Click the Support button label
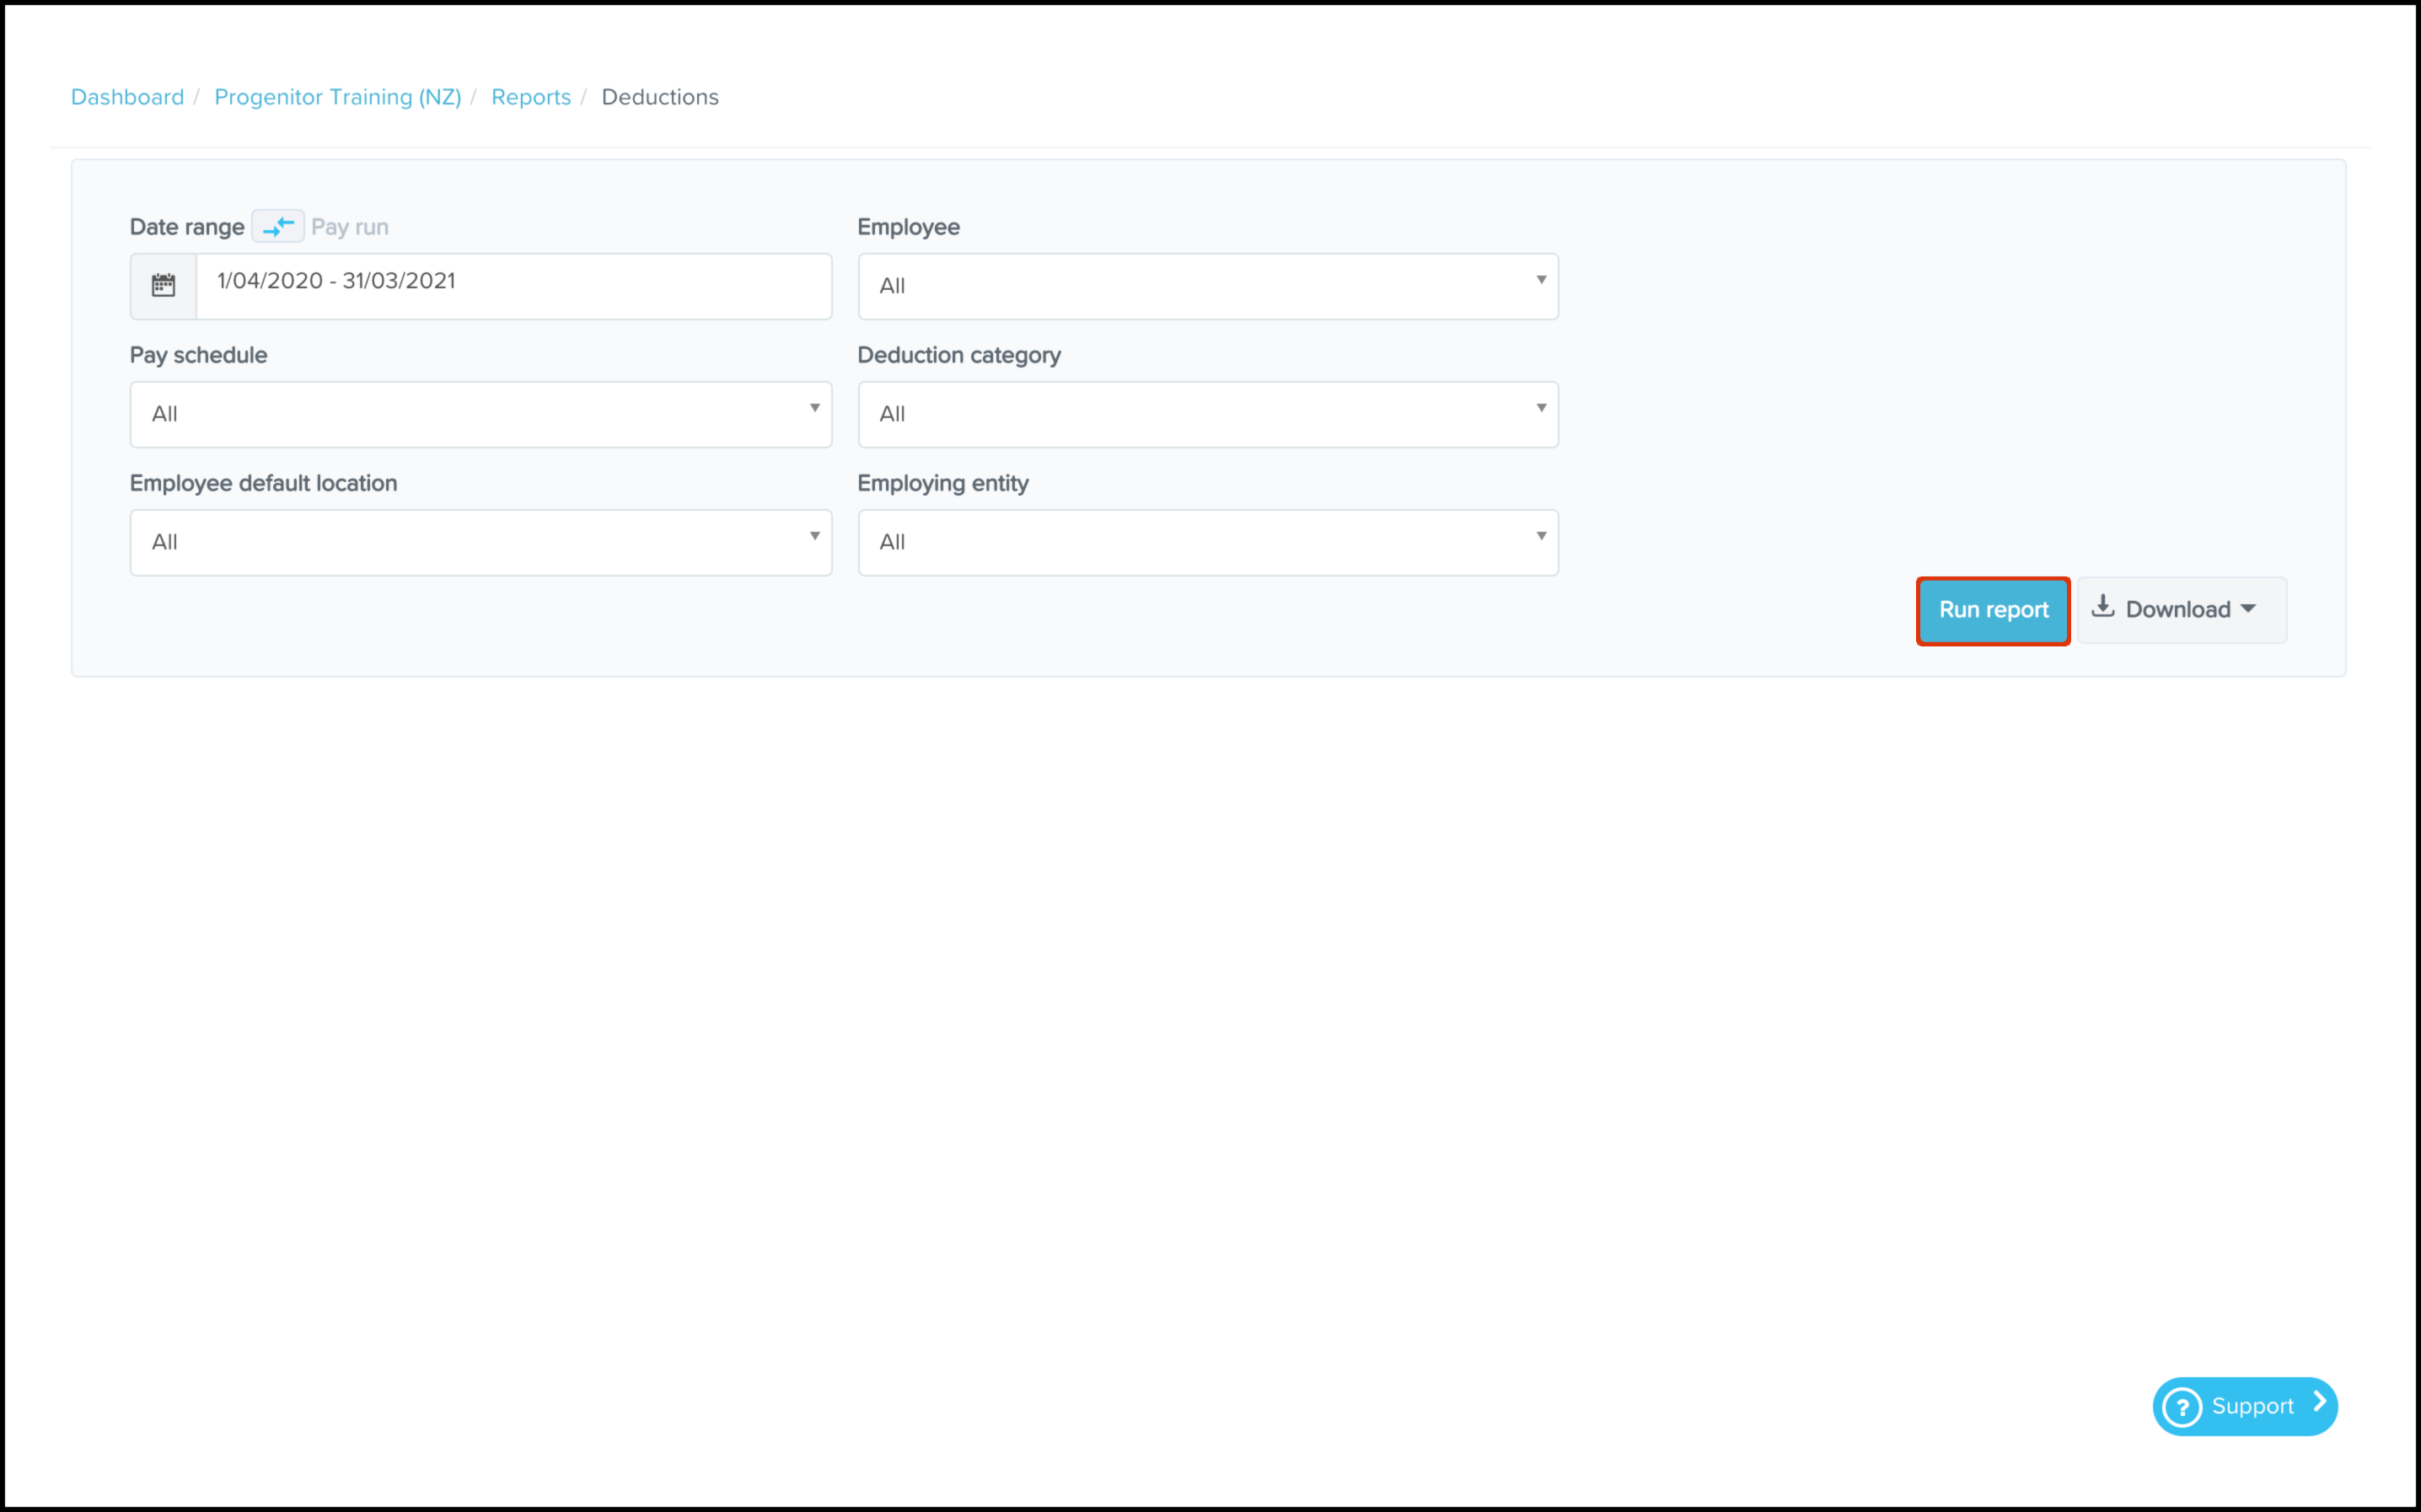 [x=2252, y=1406]
